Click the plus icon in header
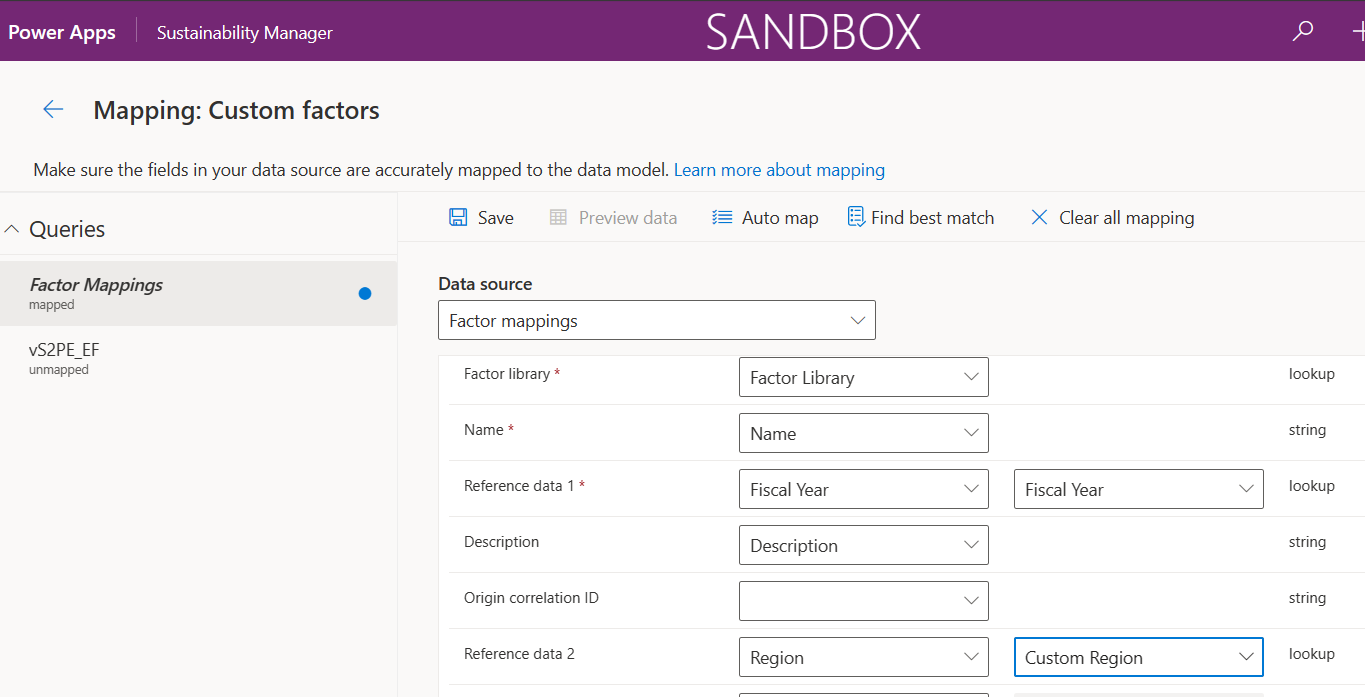The image size is (1365, 697). 1358,31
